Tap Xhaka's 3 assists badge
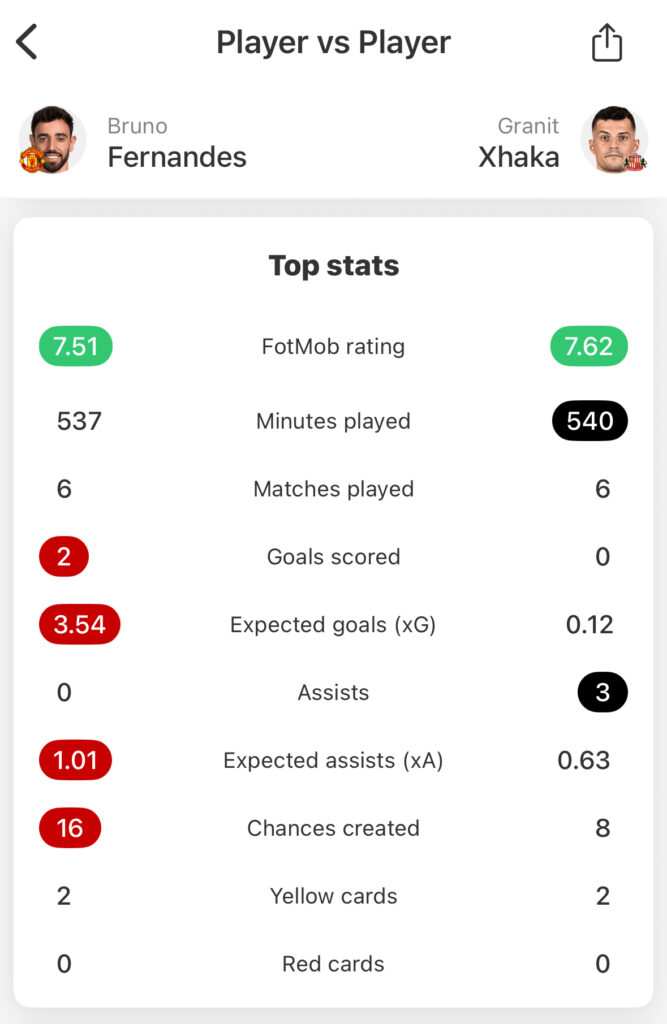Screen dimensions: 667x1024 (602, 693)
